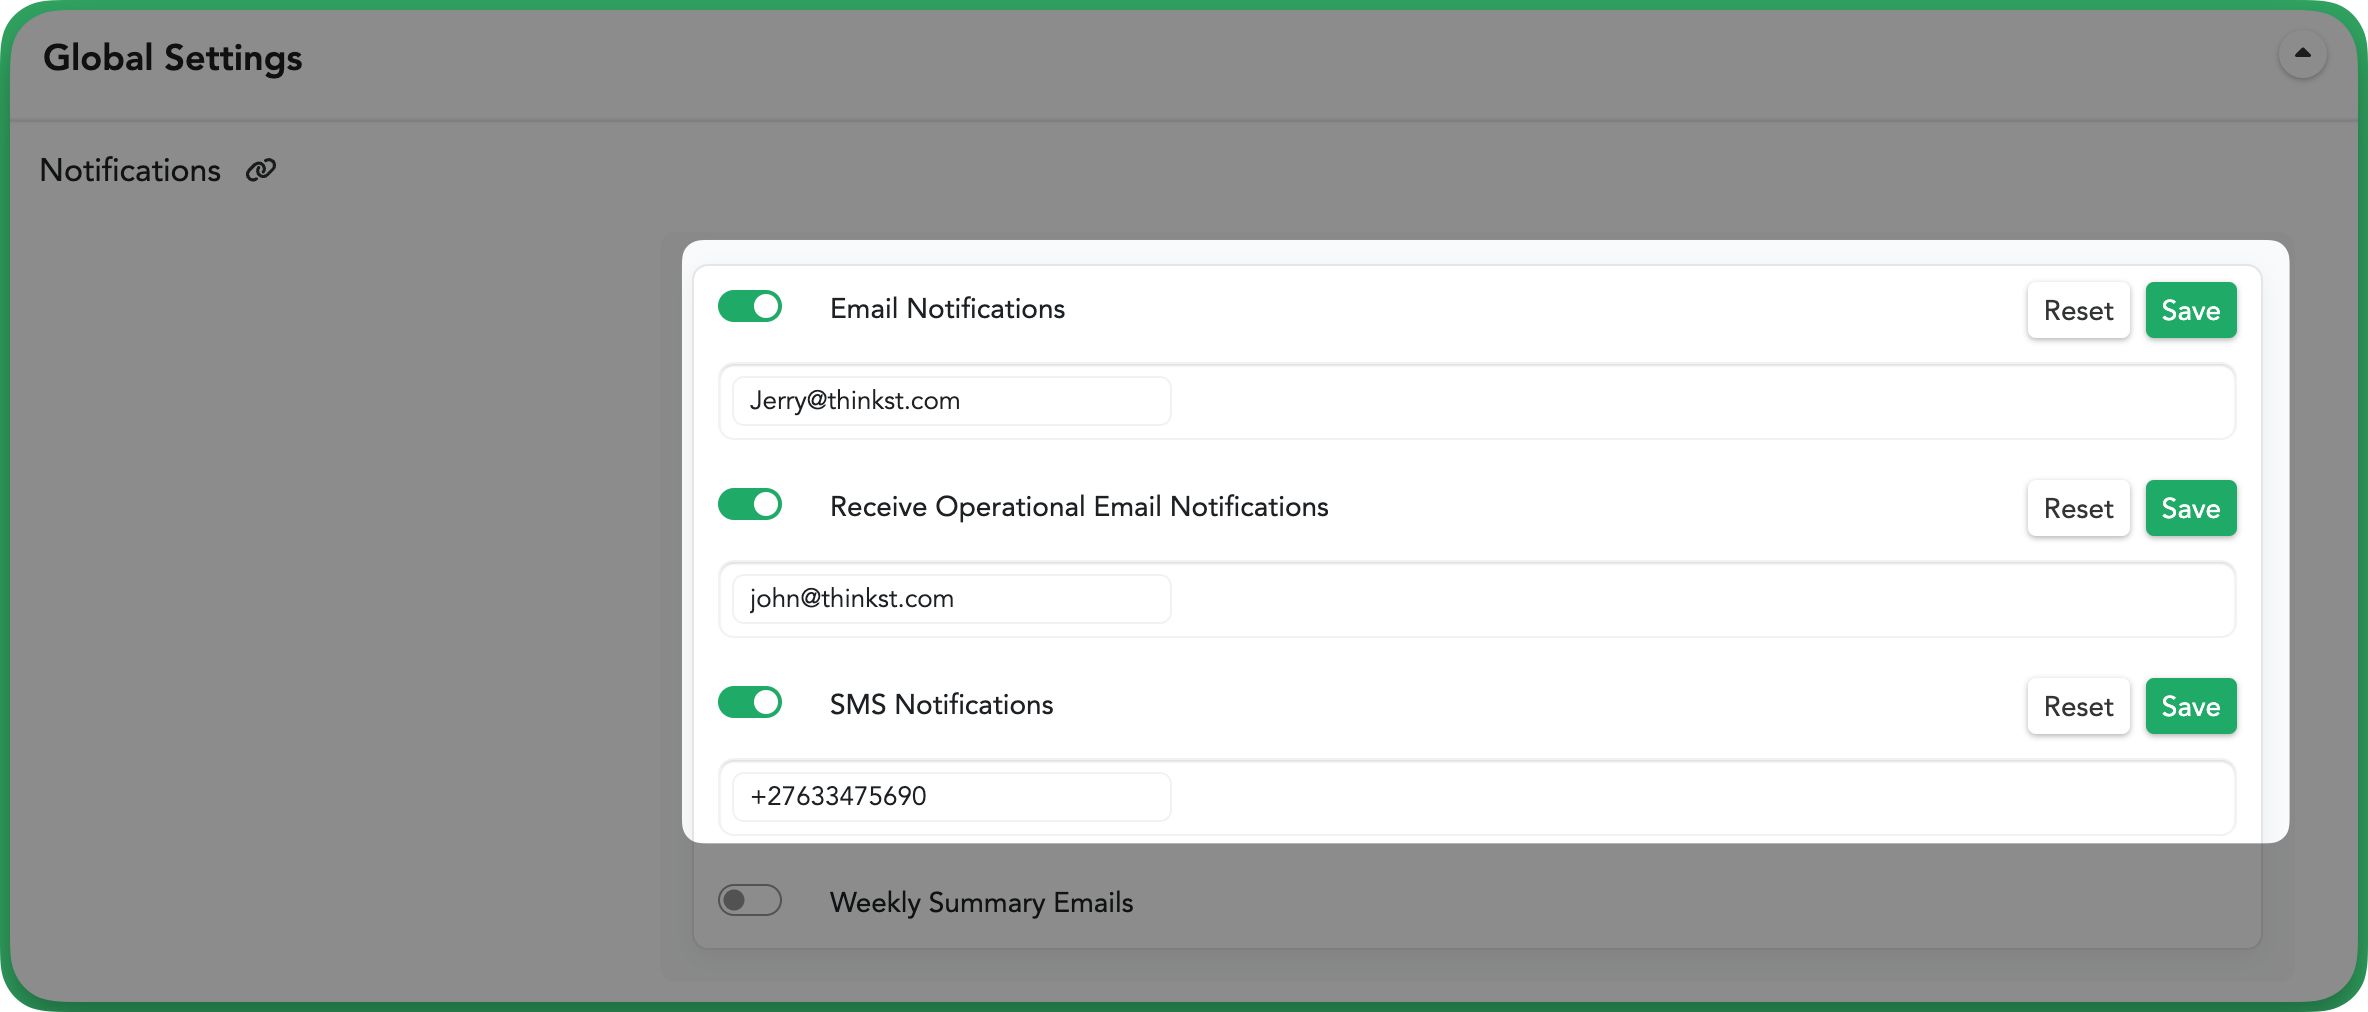The height and width of the screenshot is (1012, 2368).
Task: Click the Weekly Summary Emails label
Action: (x=981, y=903)
